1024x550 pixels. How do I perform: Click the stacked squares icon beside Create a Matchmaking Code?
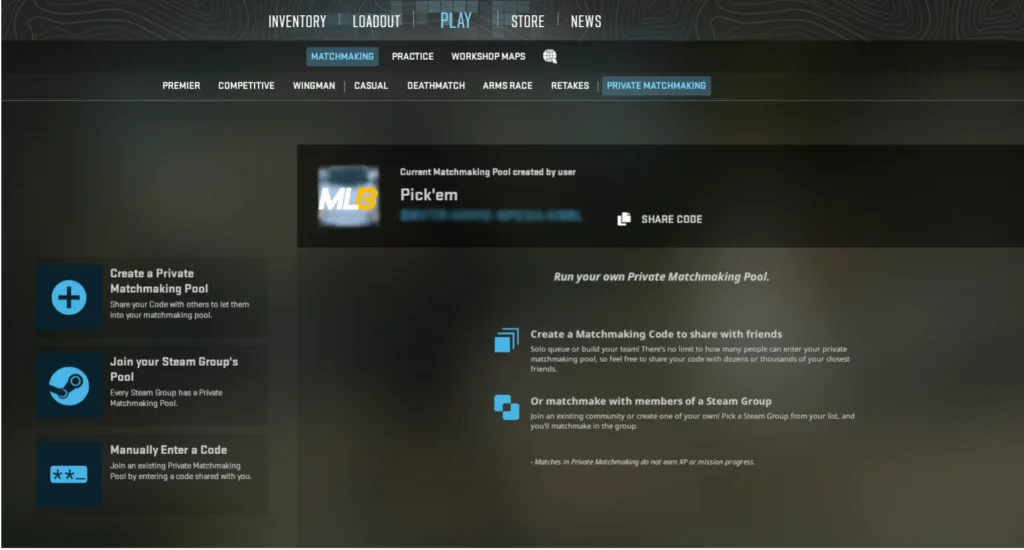coord(507,340)
